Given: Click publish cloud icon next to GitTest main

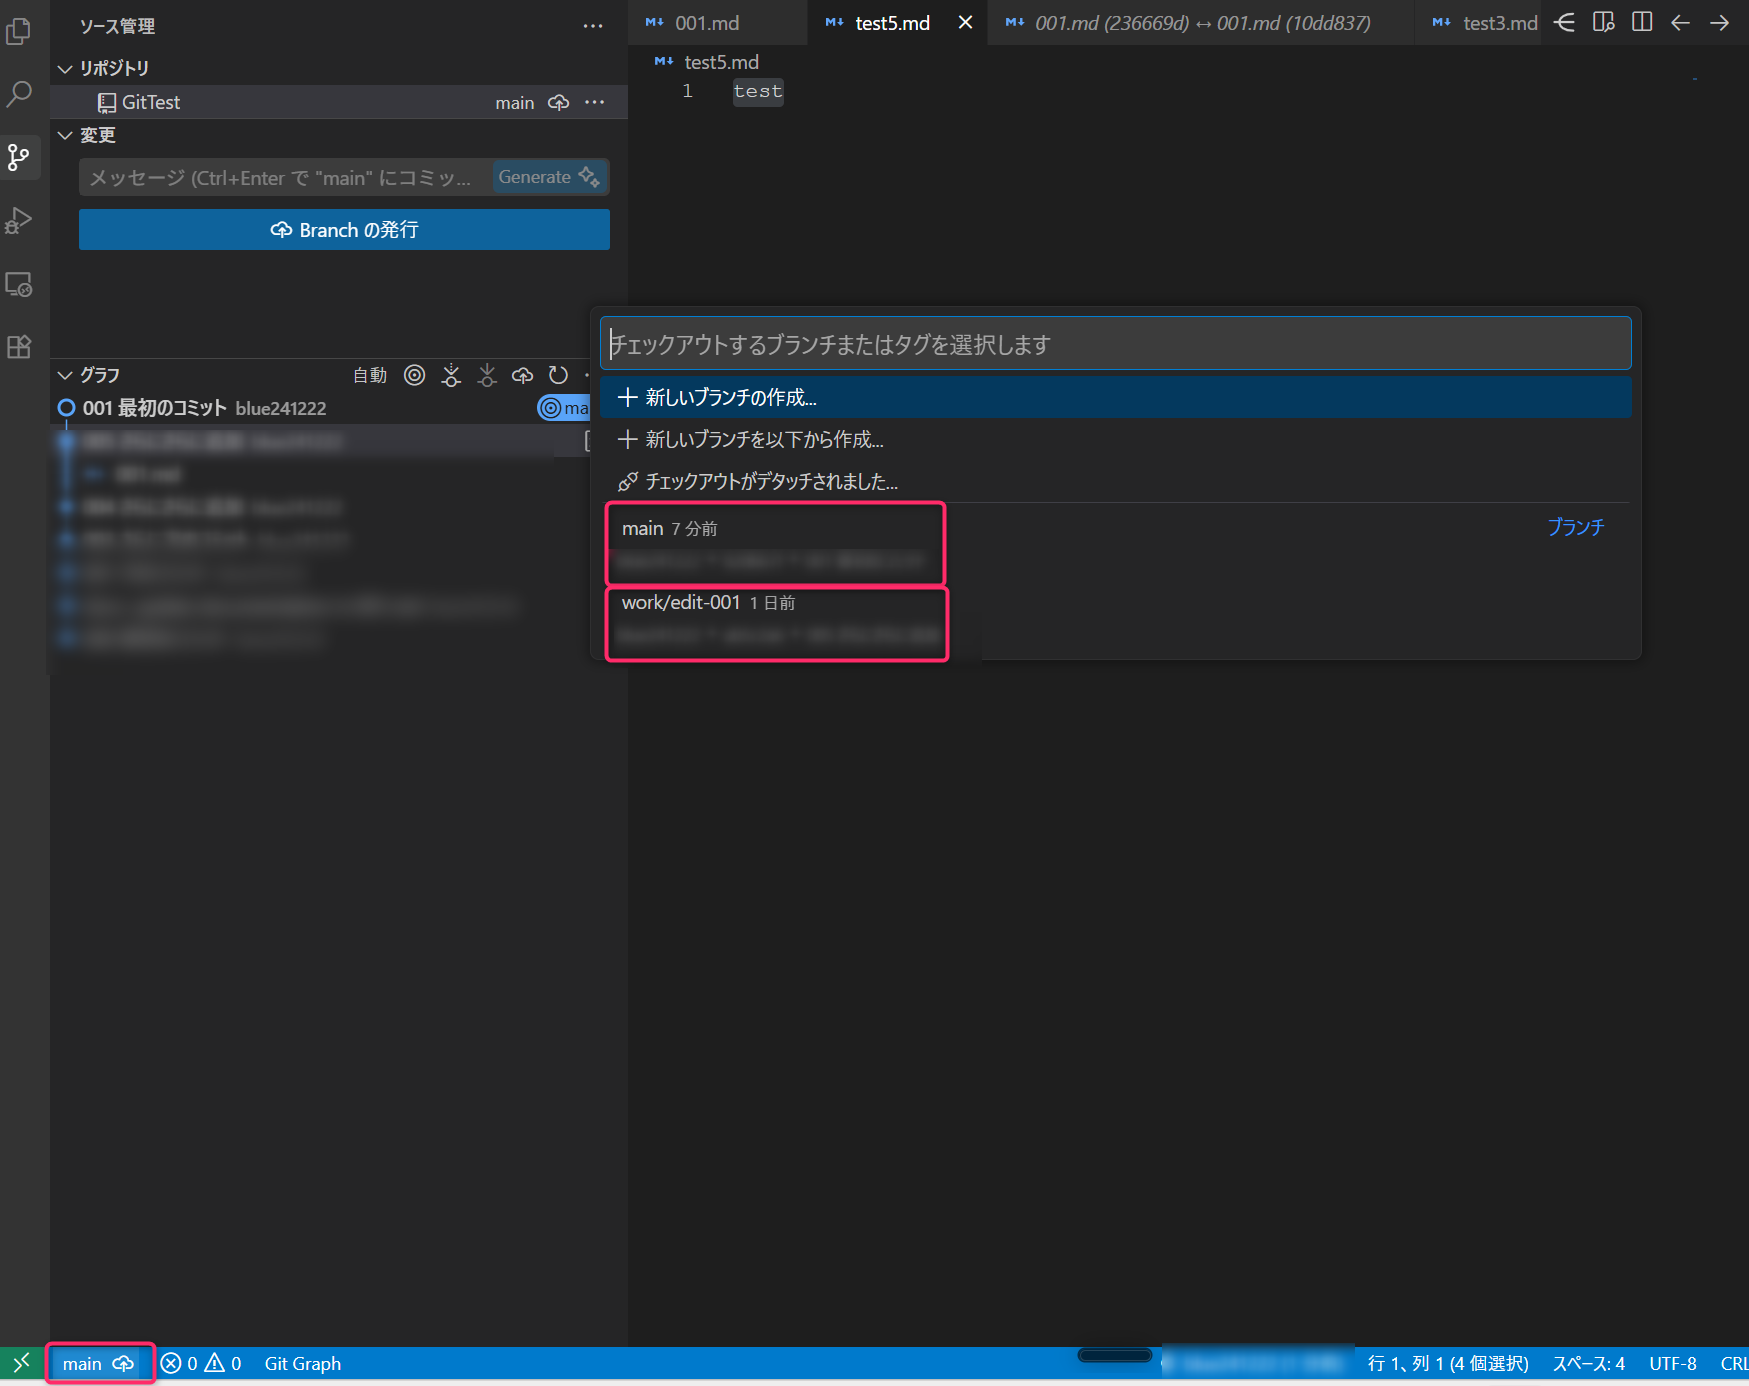Looking at the screenshot, I should (559, 102).
